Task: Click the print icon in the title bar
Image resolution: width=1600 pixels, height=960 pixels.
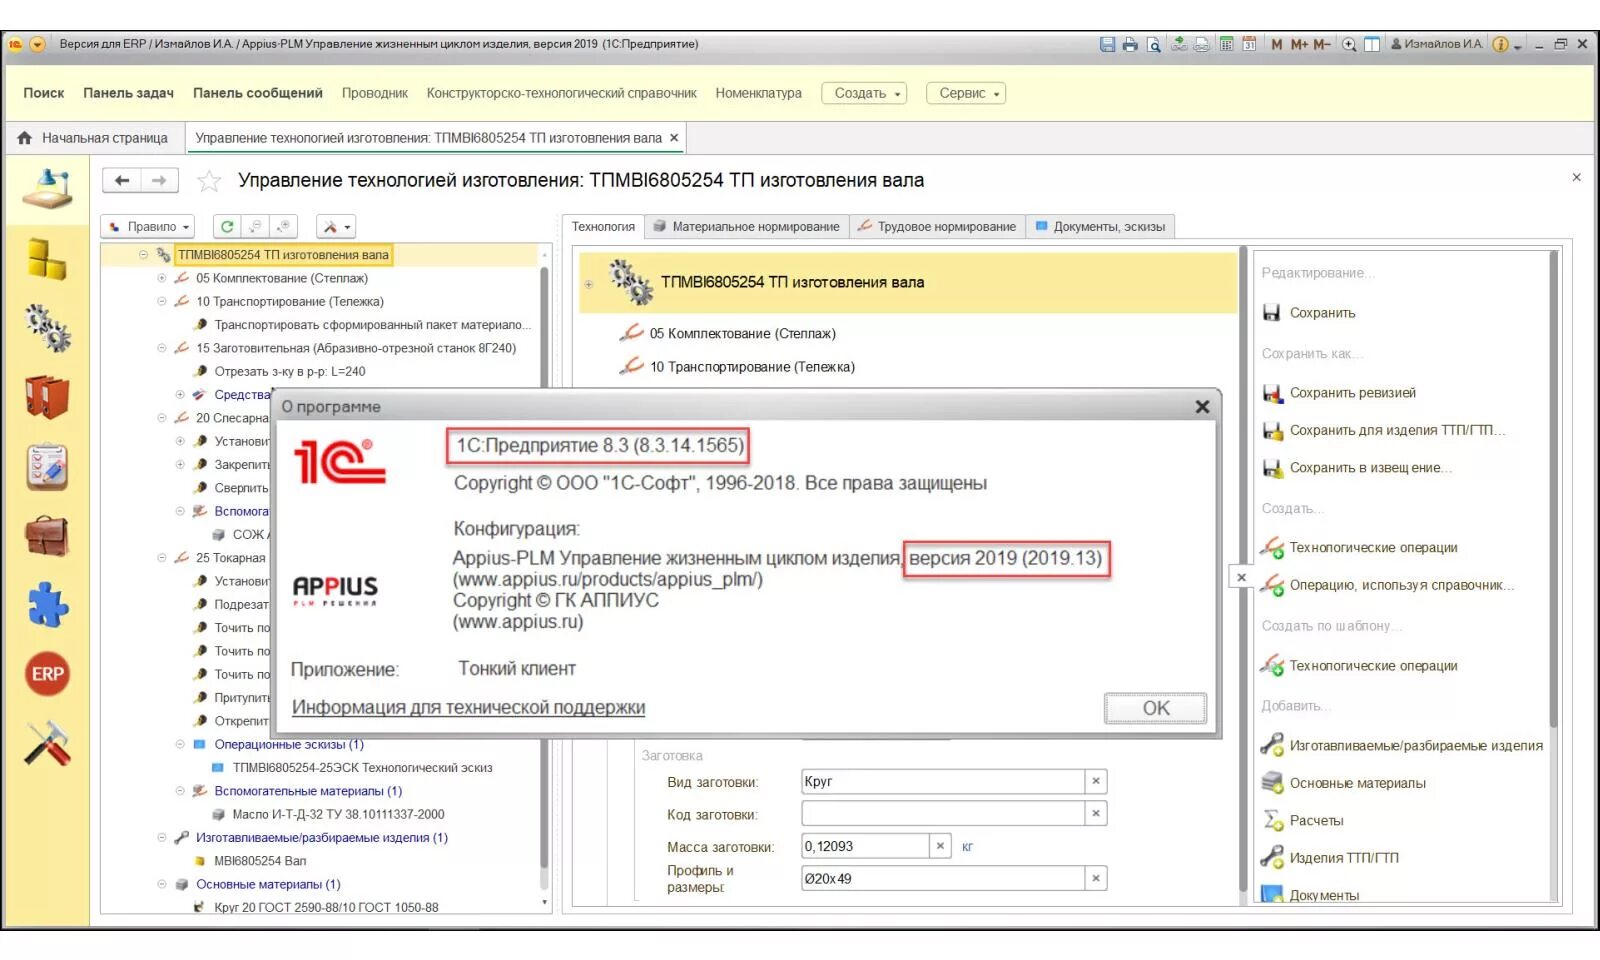Action: click(x=1130, y=44)
